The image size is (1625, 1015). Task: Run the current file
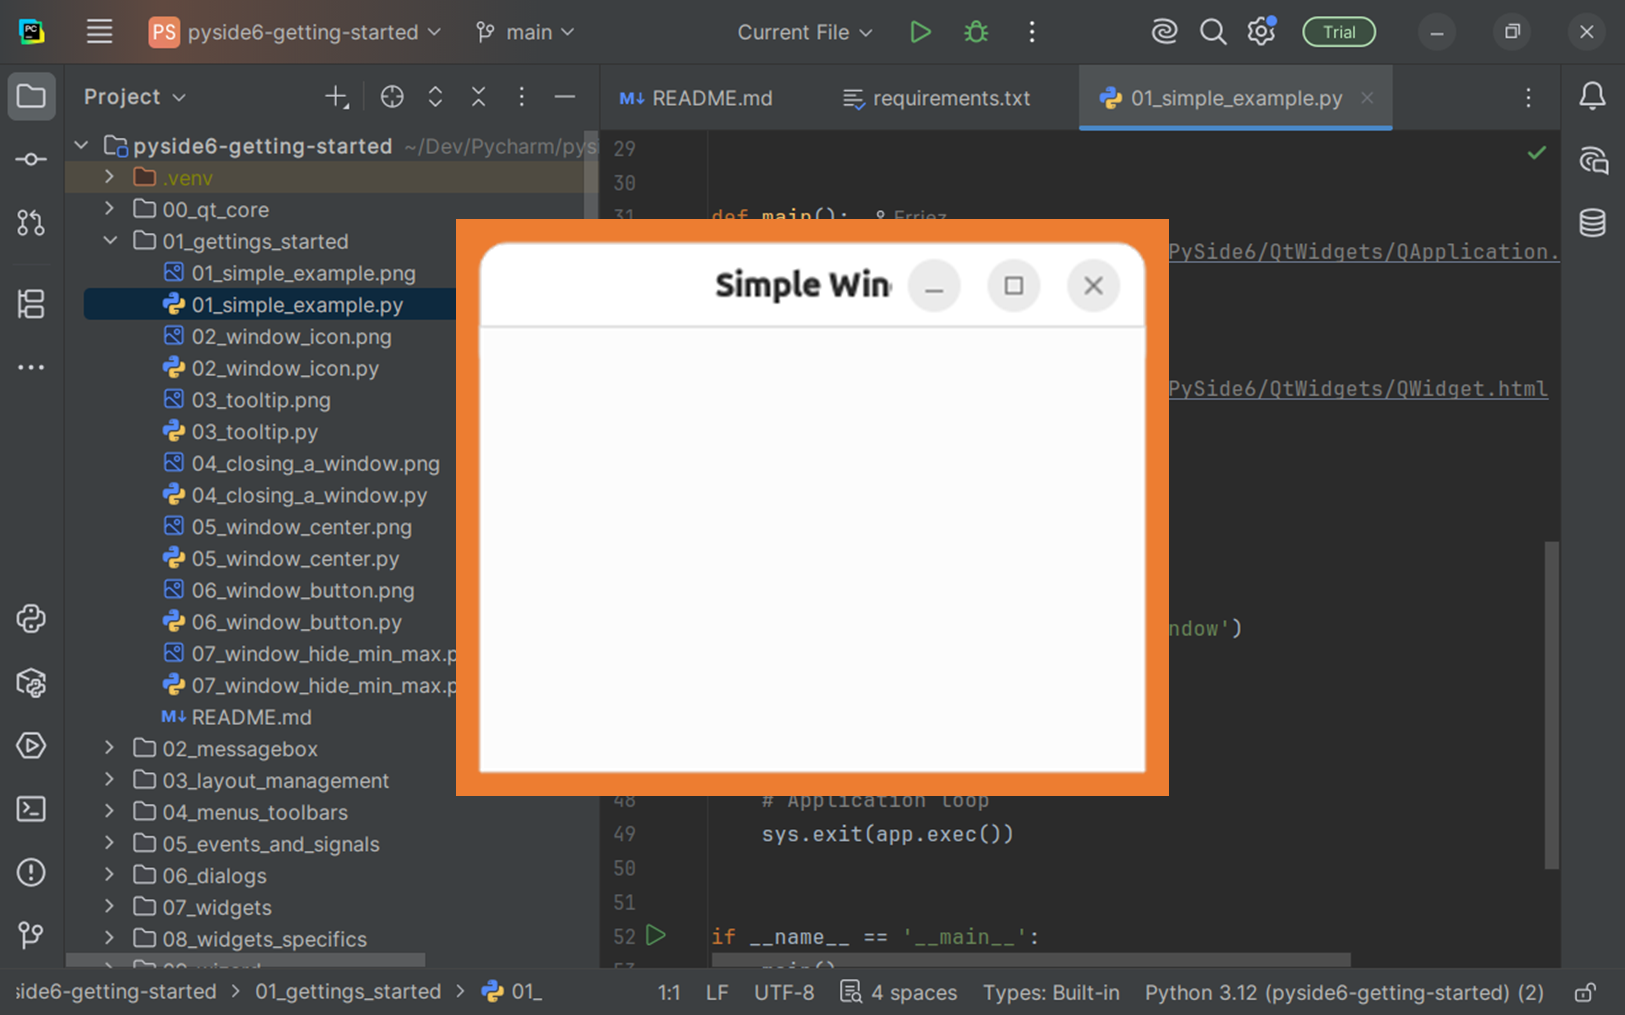coord(920,32)
